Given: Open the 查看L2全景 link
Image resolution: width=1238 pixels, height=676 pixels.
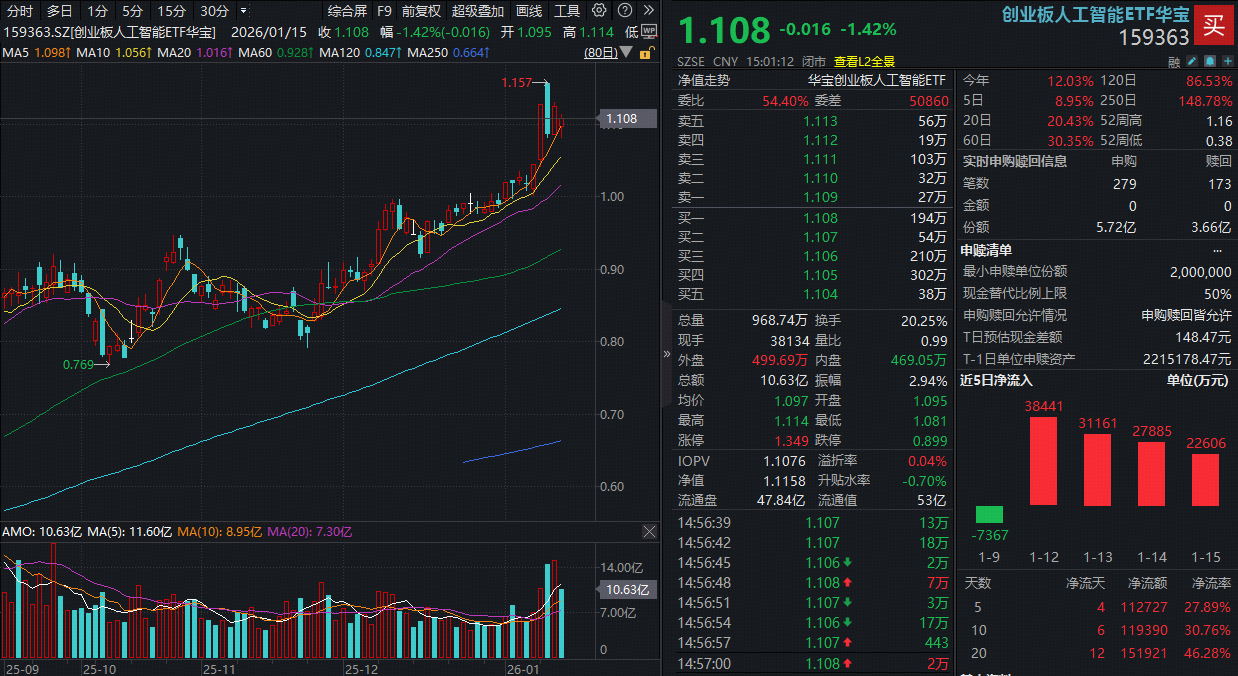Looking at the screenshot, I should [x=864, y=61].
